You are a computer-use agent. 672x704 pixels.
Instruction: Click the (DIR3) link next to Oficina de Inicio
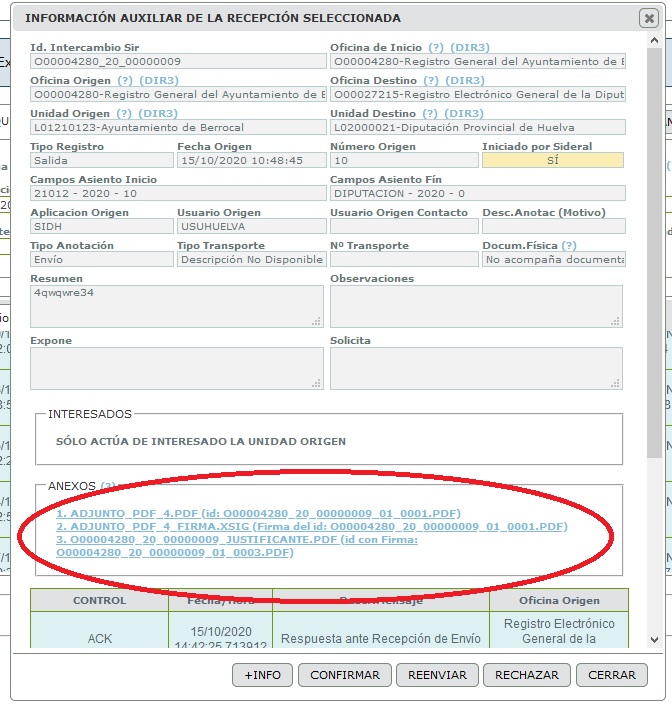pyautogui.click(x=470, y=47)
